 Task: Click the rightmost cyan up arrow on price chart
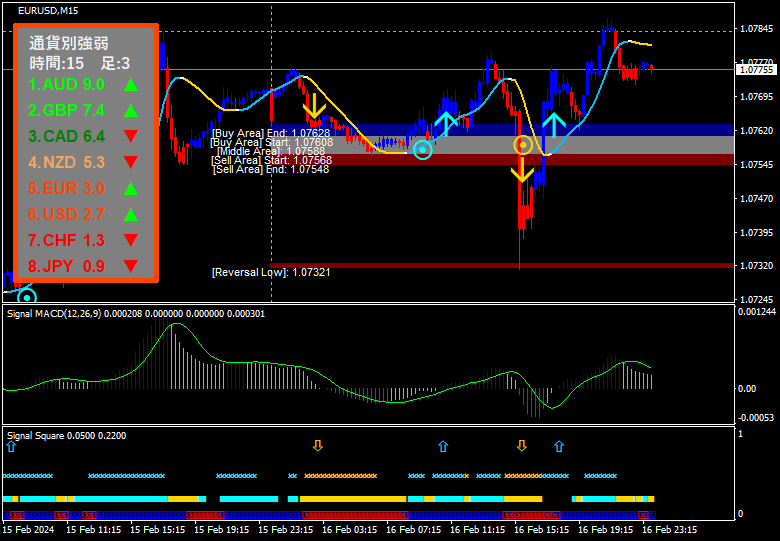pyautogui.click(x=553, y=124)
